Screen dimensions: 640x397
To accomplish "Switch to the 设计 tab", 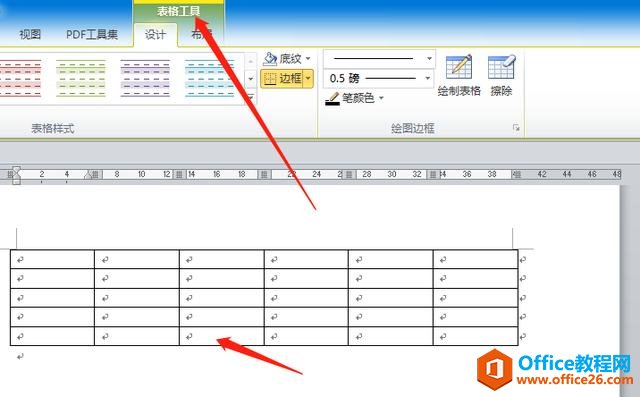I will (156, 35).
